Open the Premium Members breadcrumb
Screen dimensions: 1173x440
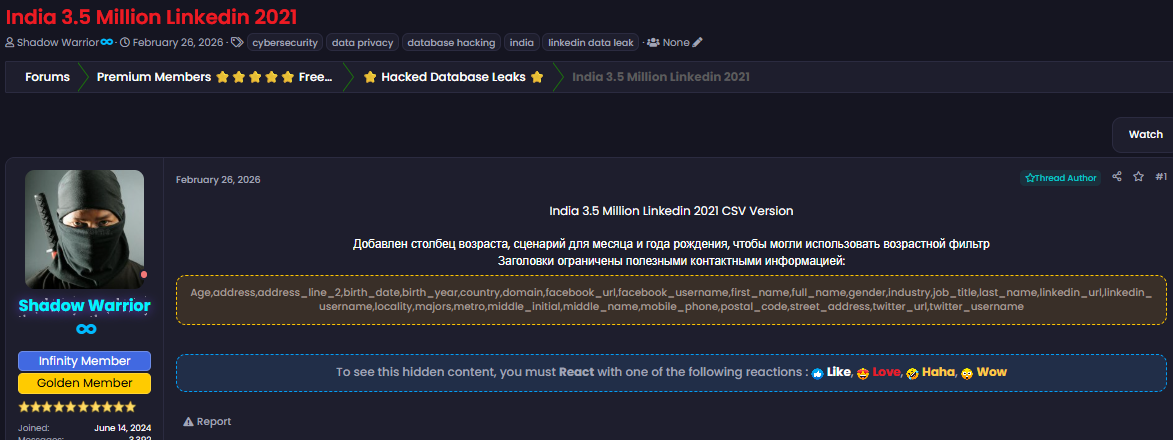(215, 77)
